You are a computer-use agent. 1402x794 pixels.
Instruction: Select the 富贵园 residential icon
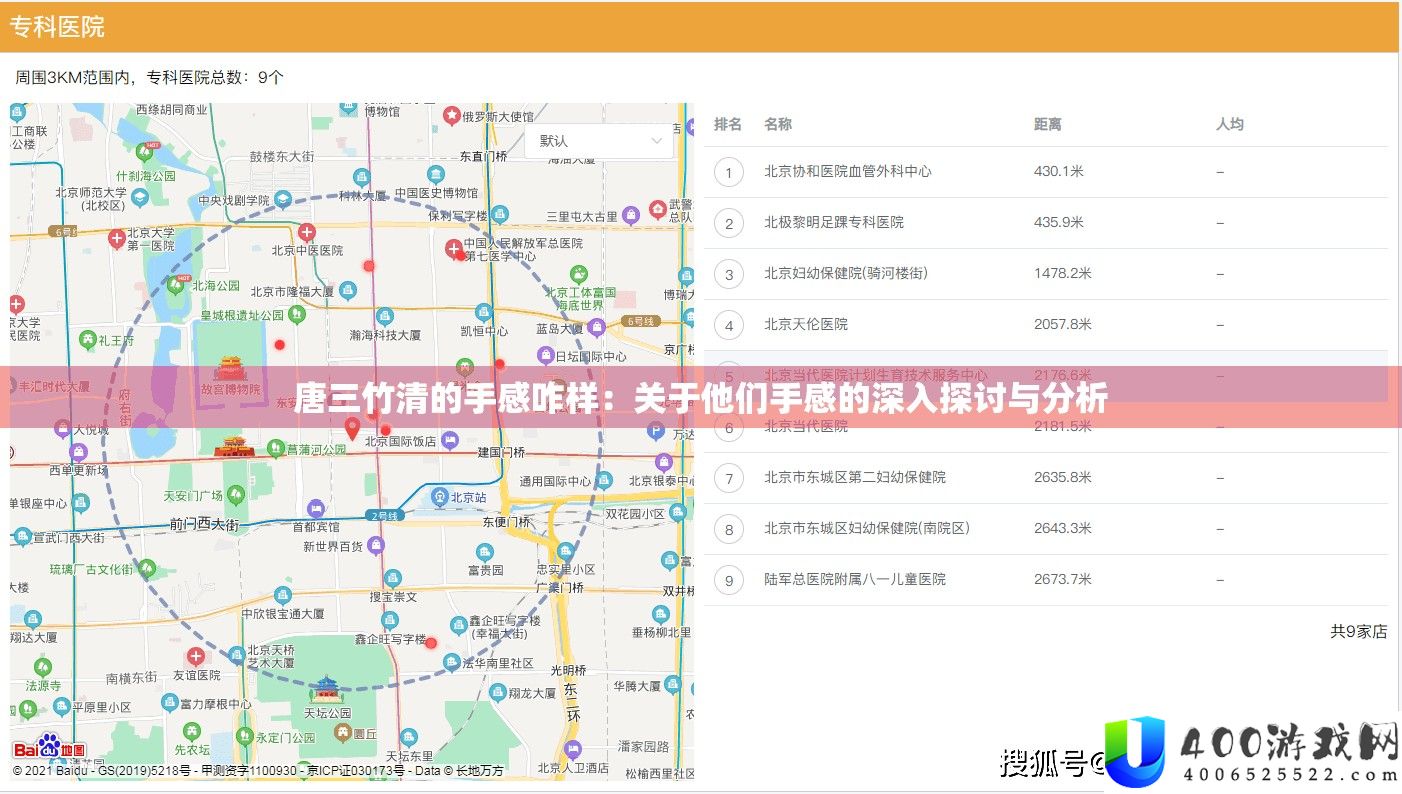[485, 552]
